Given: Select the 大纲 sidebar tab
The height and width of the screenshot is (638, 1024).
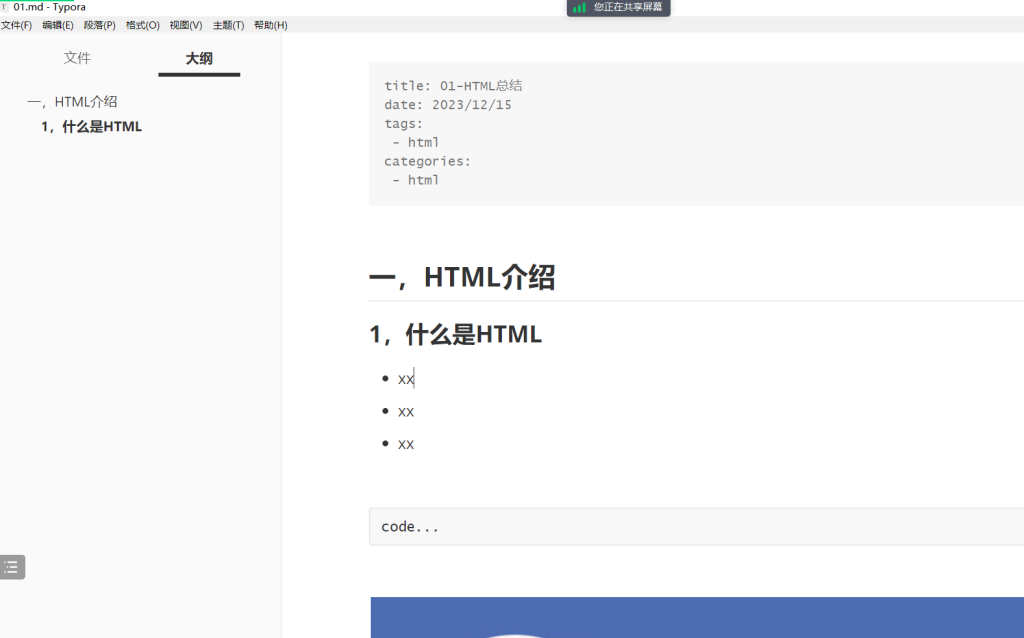Looking at the screenshot, I should (x=199, y=59).
